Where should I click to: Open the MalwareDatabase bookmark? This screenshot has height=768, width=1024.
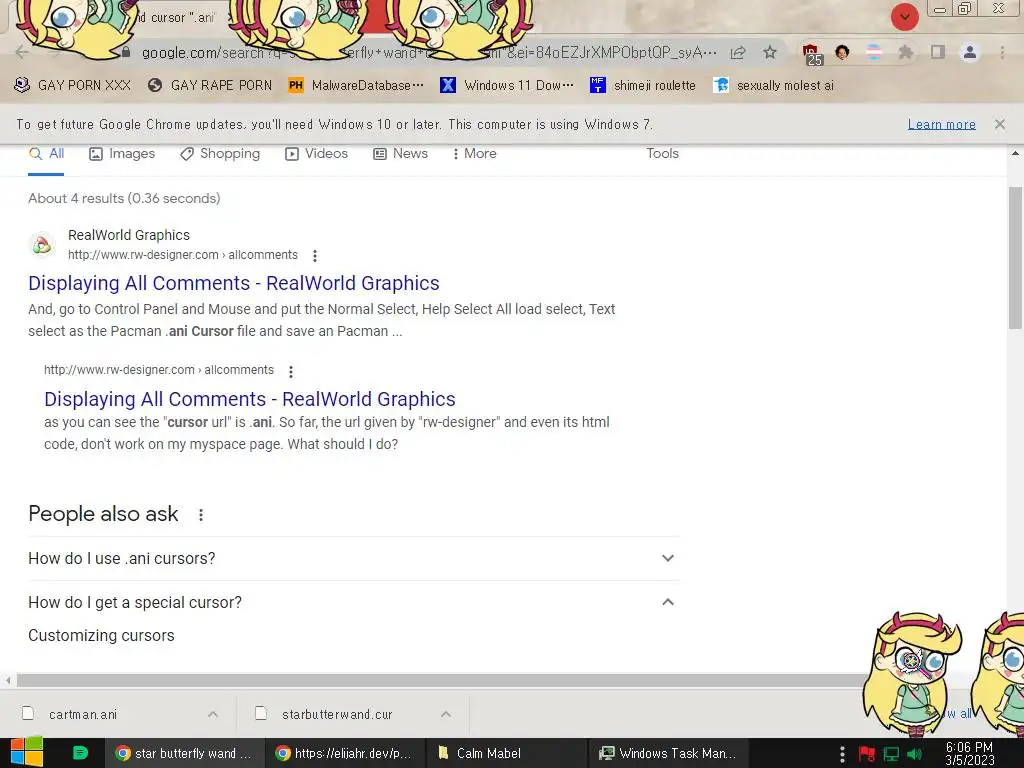click(x=356, y=85)
